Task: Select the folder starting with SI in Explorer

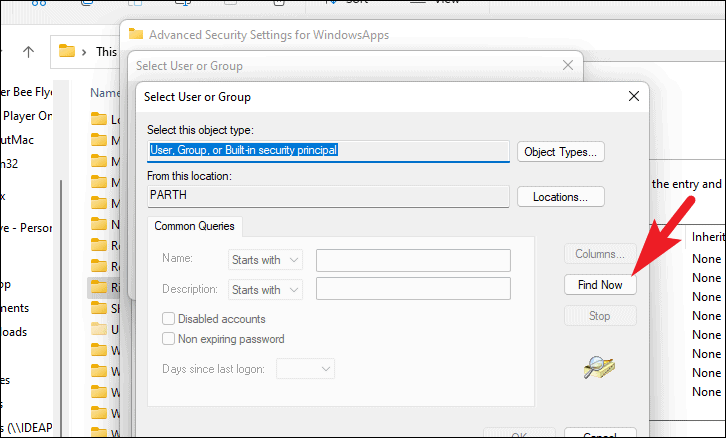Action: (x=105, y=308)
